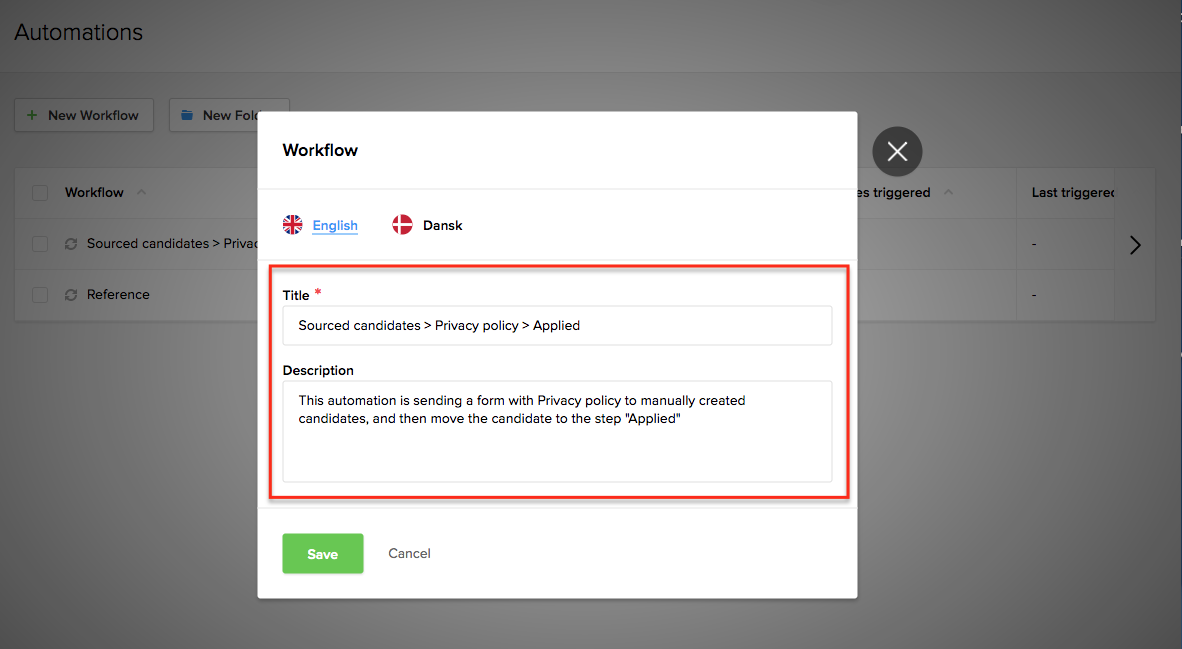
Task: Click the Danish flag icon
Action: pos(403,225)
